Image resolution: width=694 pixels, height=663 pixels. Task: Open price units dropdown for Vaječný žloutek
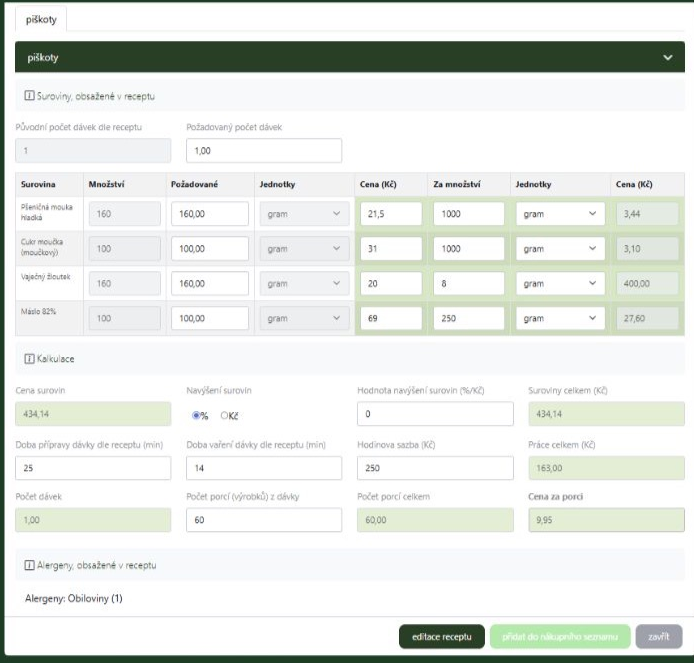pyautogui.click(x=560, y=283)
